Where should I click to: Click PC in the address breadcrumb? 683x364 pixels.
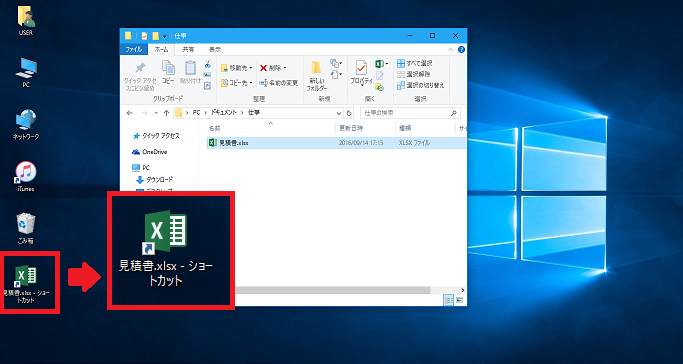[x=196, y=113]
